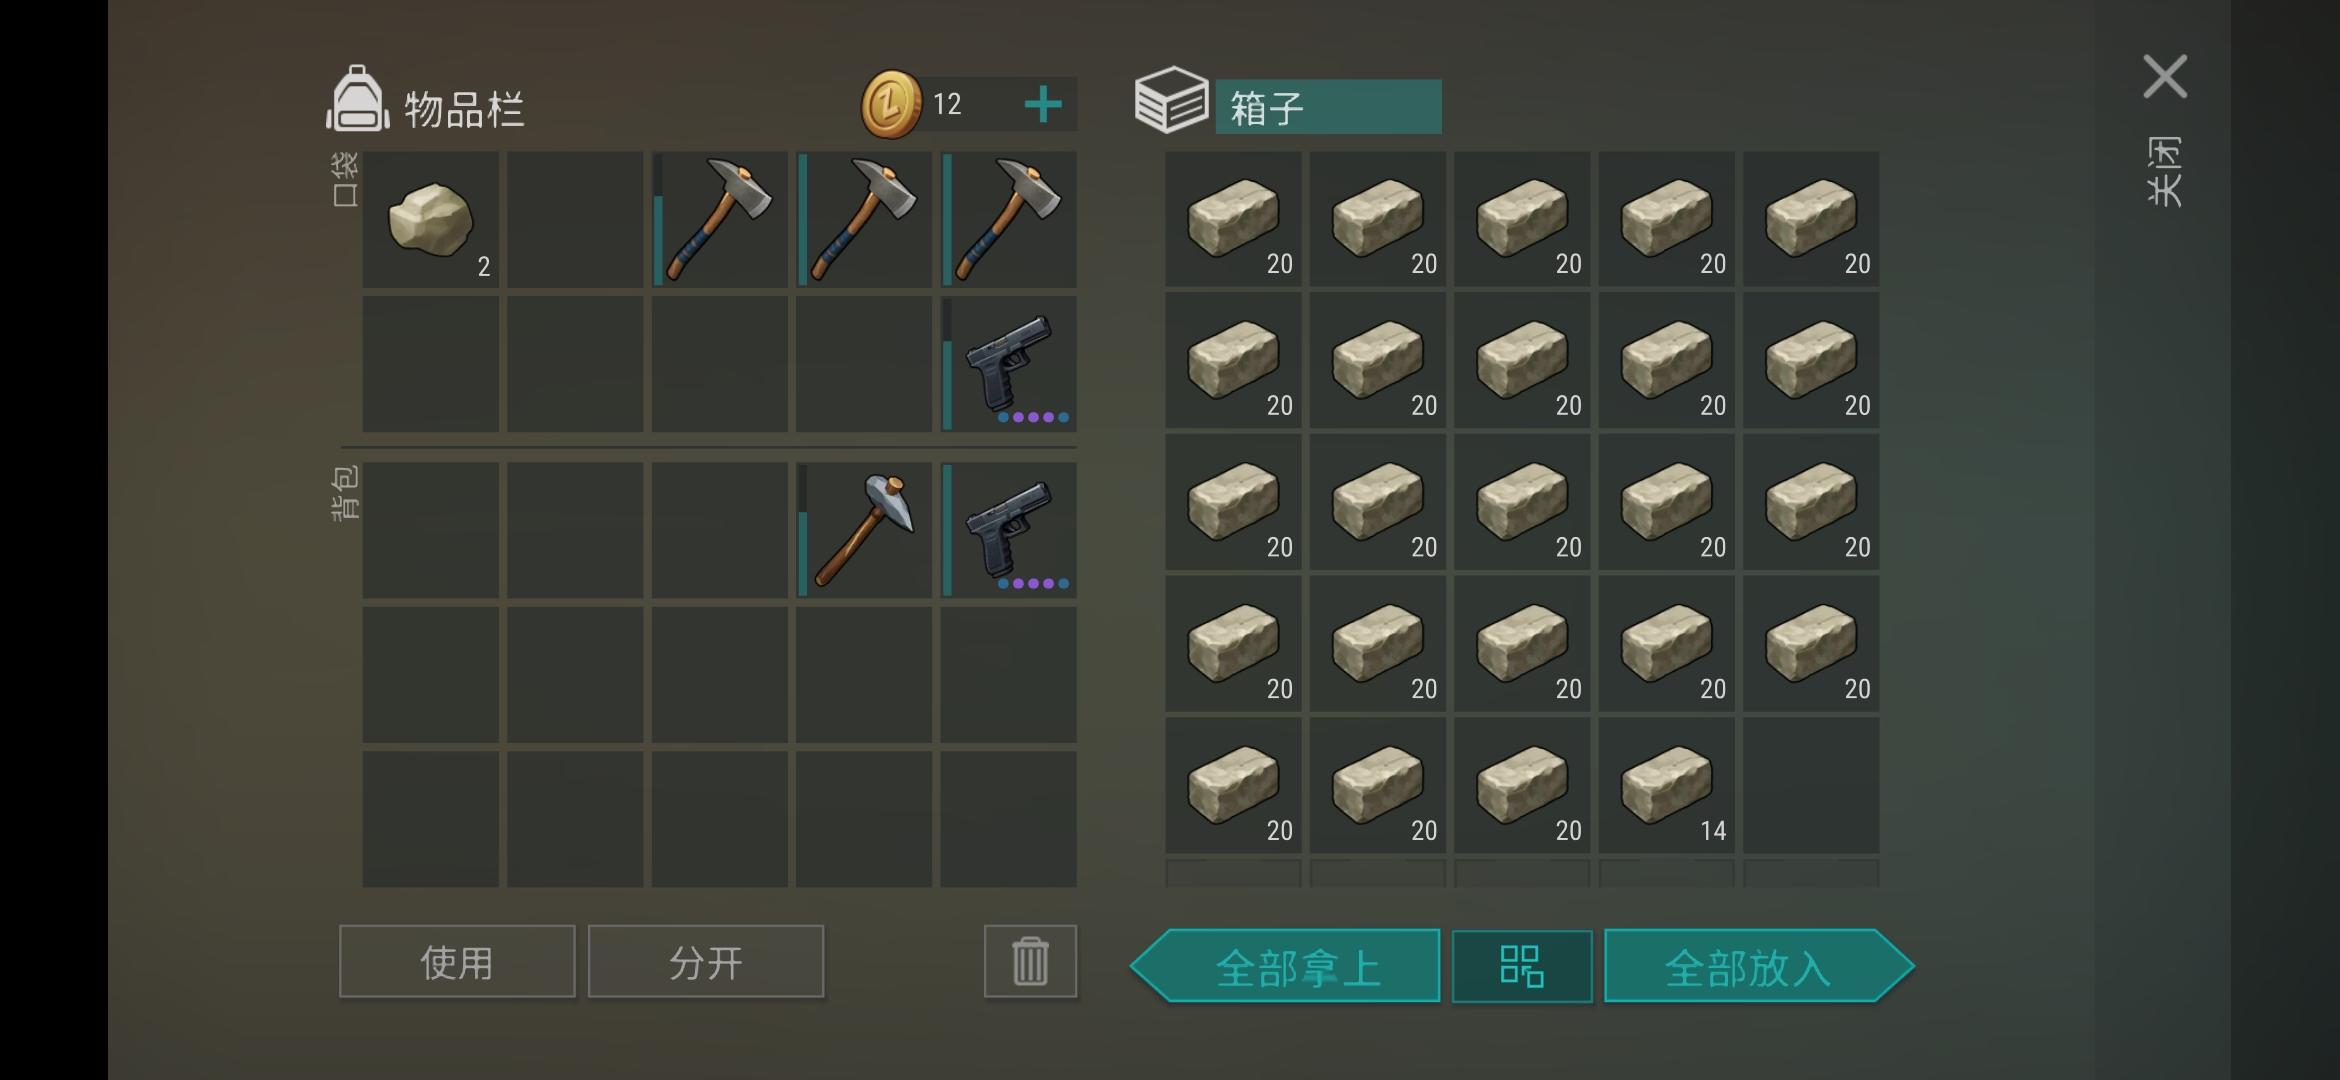Click the chest box icon beside 箱子

(x=1171, y=100)
